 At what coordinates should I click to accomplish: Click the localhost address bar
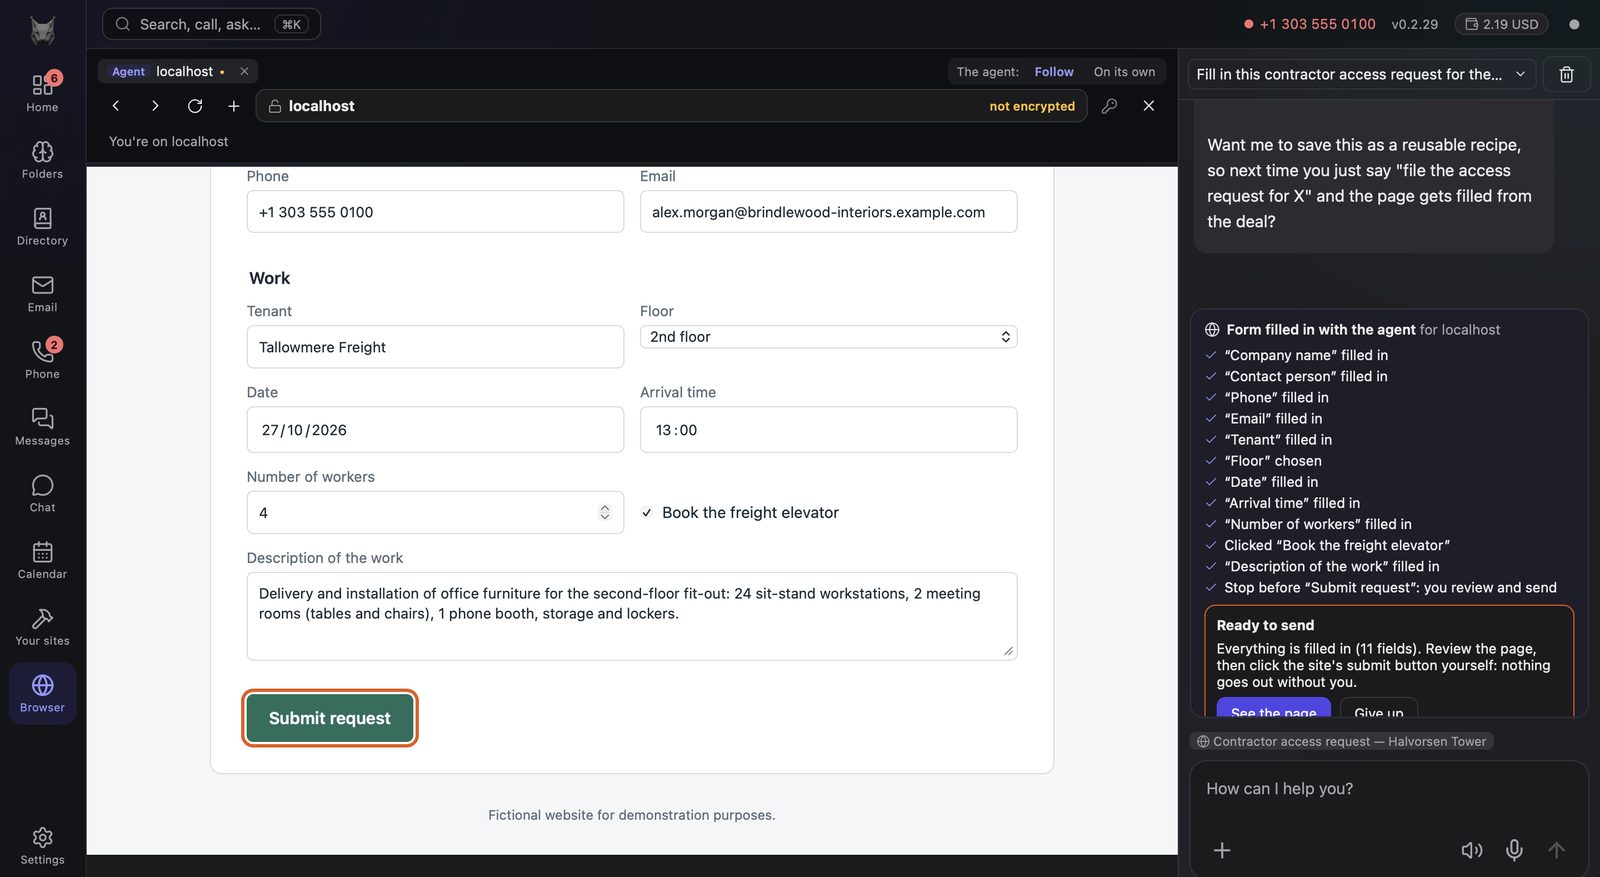[672, 106]
